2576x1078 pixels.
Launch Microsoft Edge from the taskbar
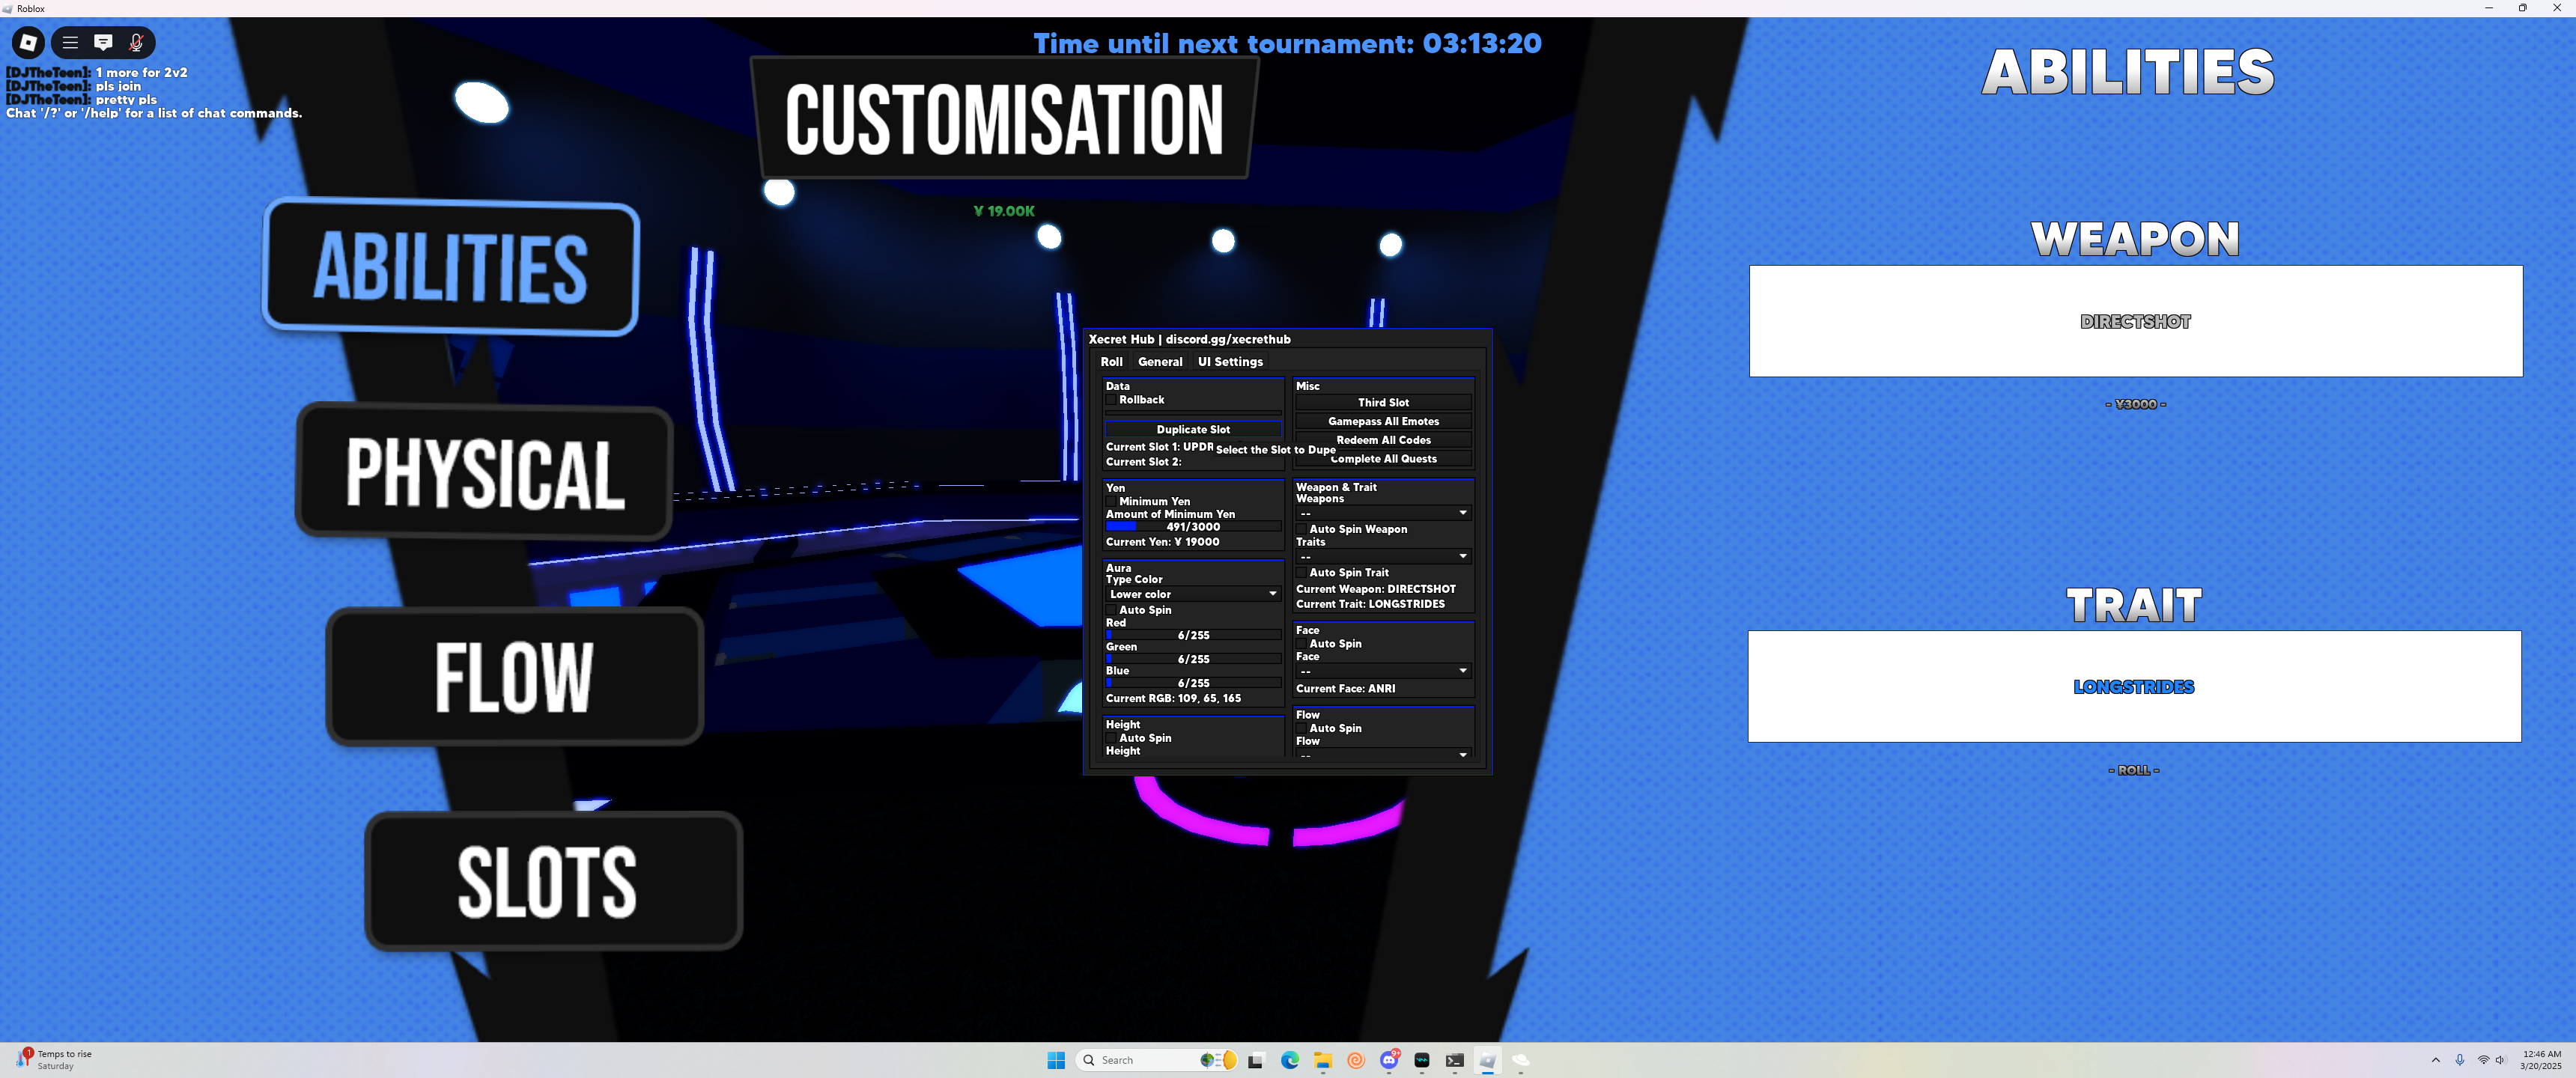1290,1060
